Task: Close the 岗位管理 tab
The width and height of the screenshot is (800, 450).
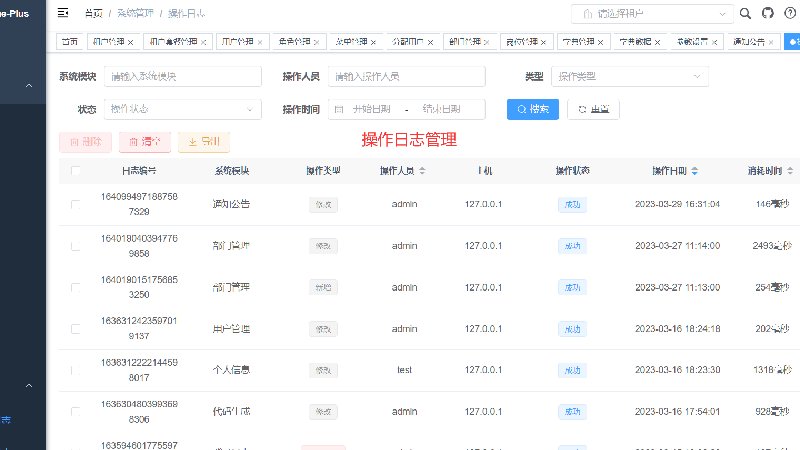Action: (543, 42)
